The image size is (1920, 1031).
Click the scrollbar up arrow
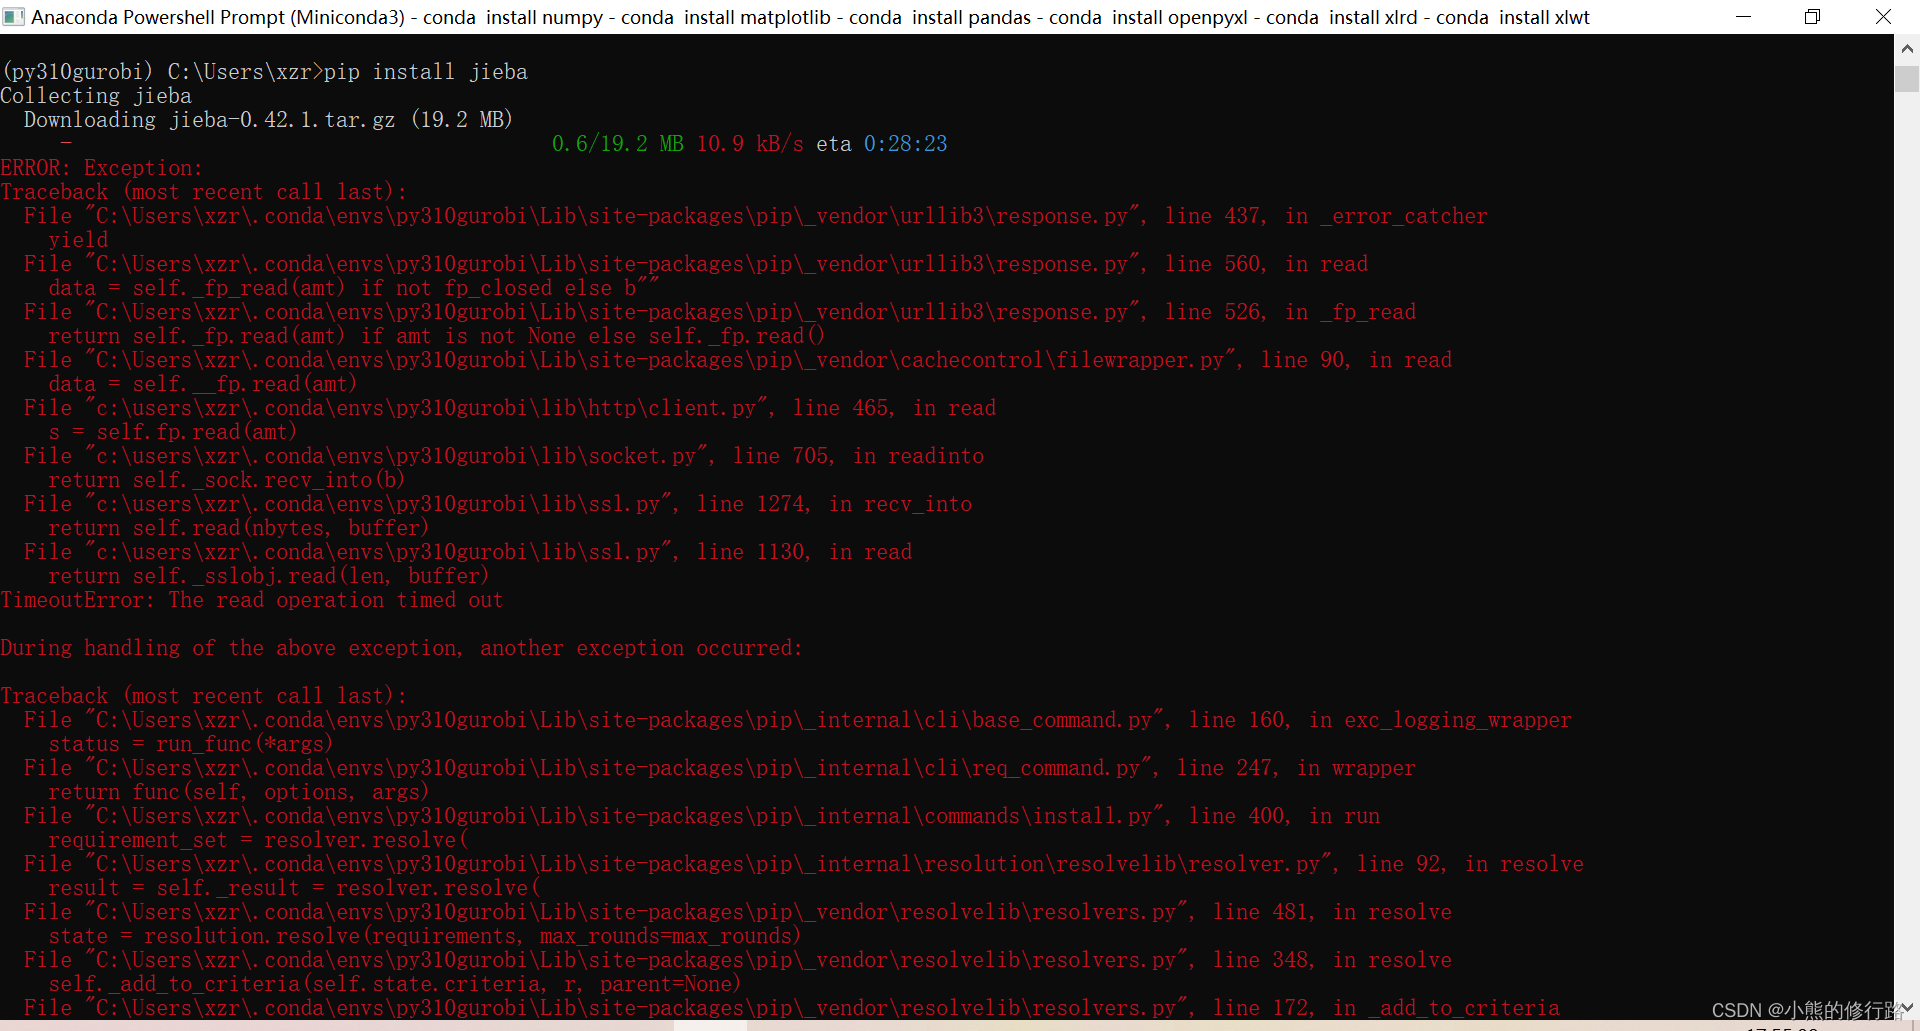[x=1907, y=47]
